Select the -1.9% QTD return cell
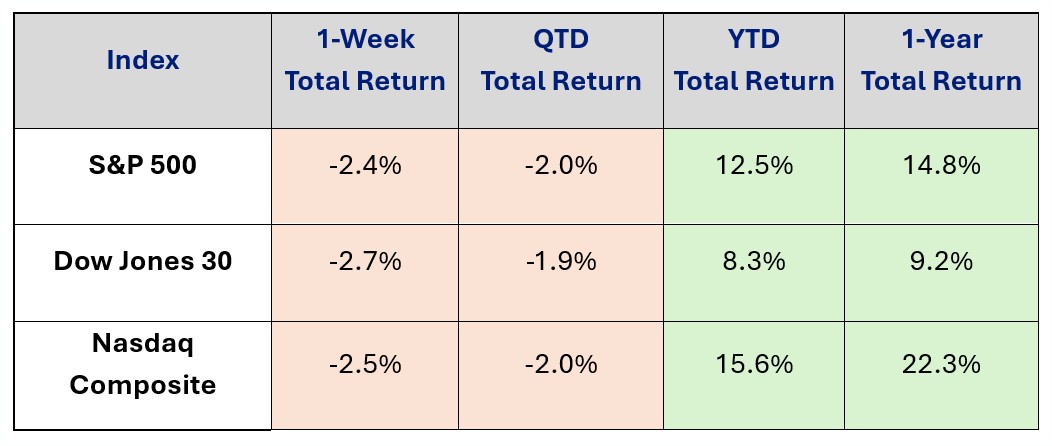The height and width of the screenshot is (446, 1052). point(561,261)
